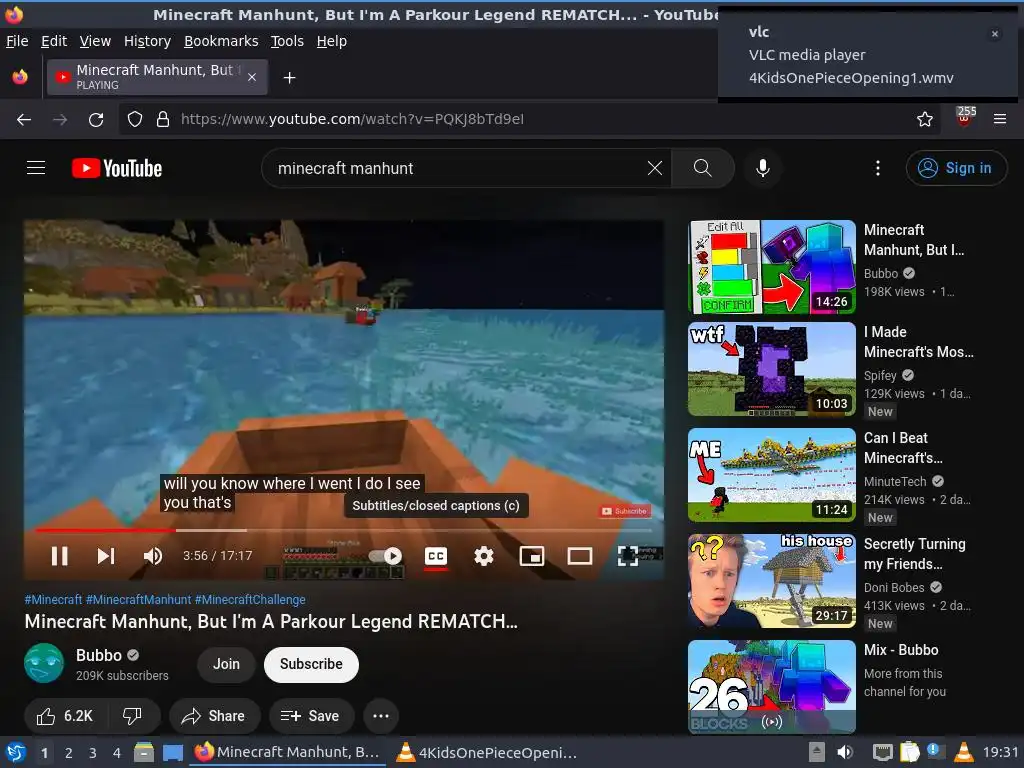Open Spifey's 10:03 video thumbnail
This screenshot has height=768, width=1024.
(772, 369)
